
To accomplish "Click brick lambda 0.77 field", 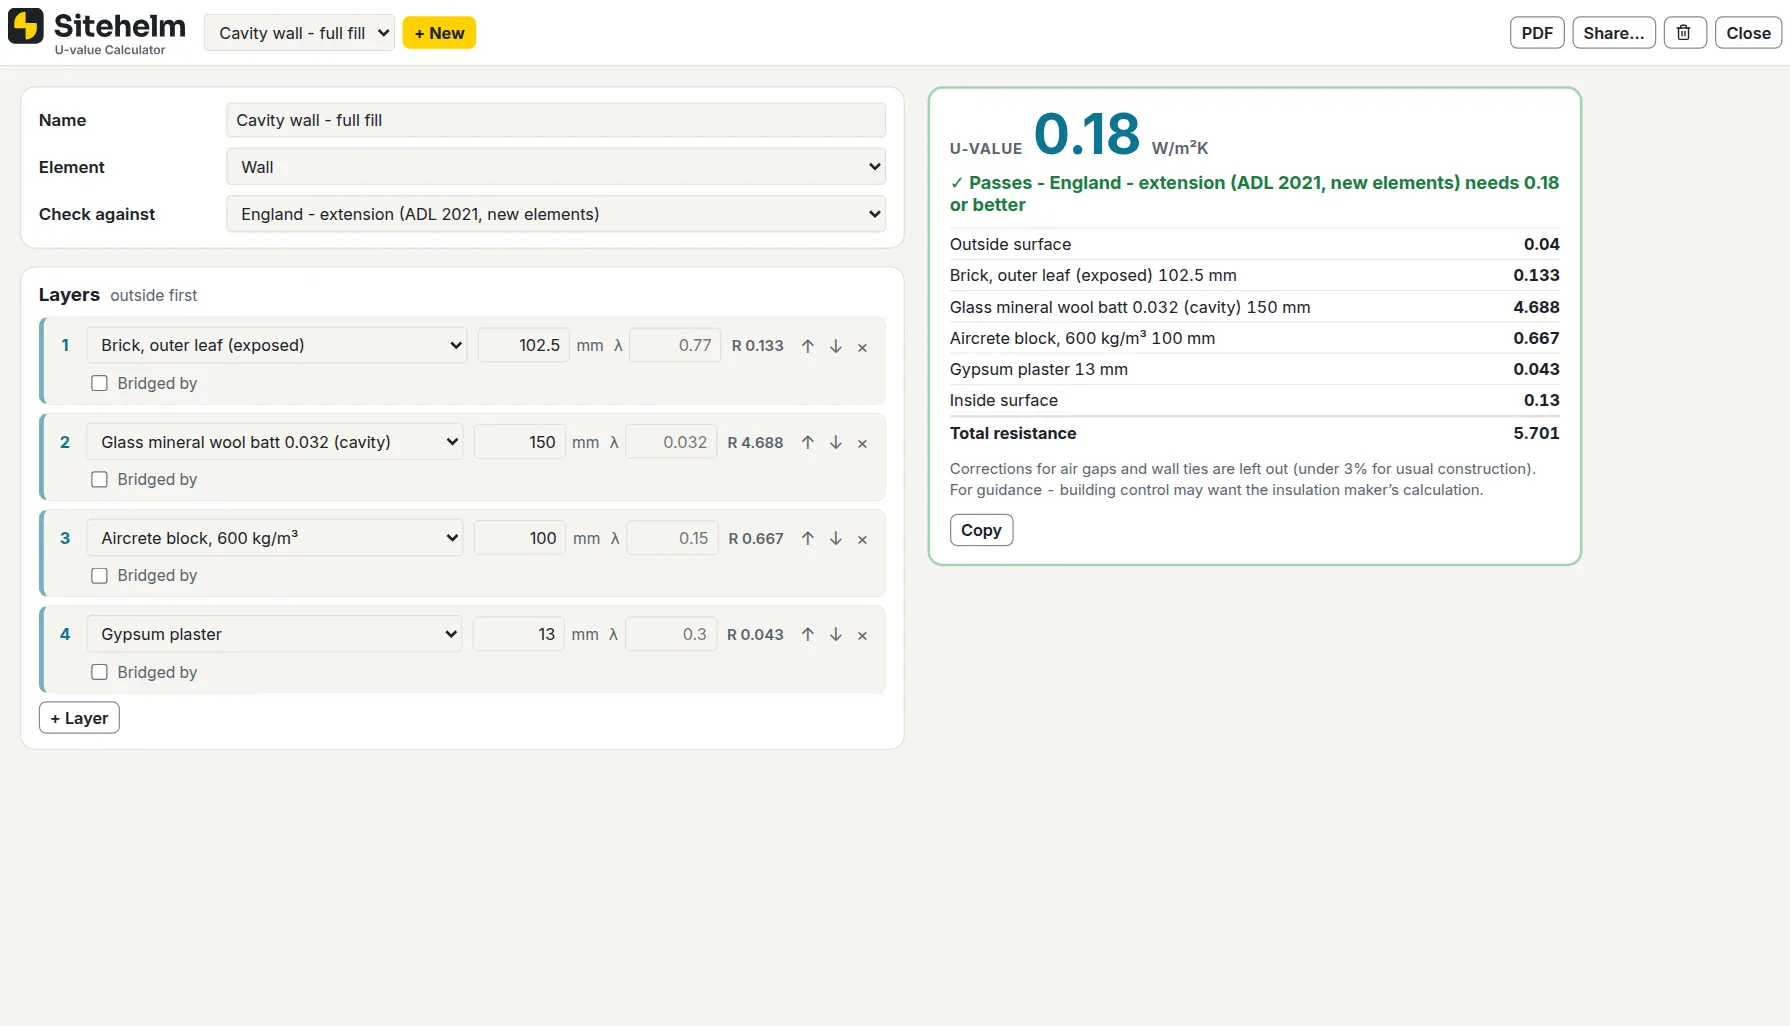I will [675, 345].
